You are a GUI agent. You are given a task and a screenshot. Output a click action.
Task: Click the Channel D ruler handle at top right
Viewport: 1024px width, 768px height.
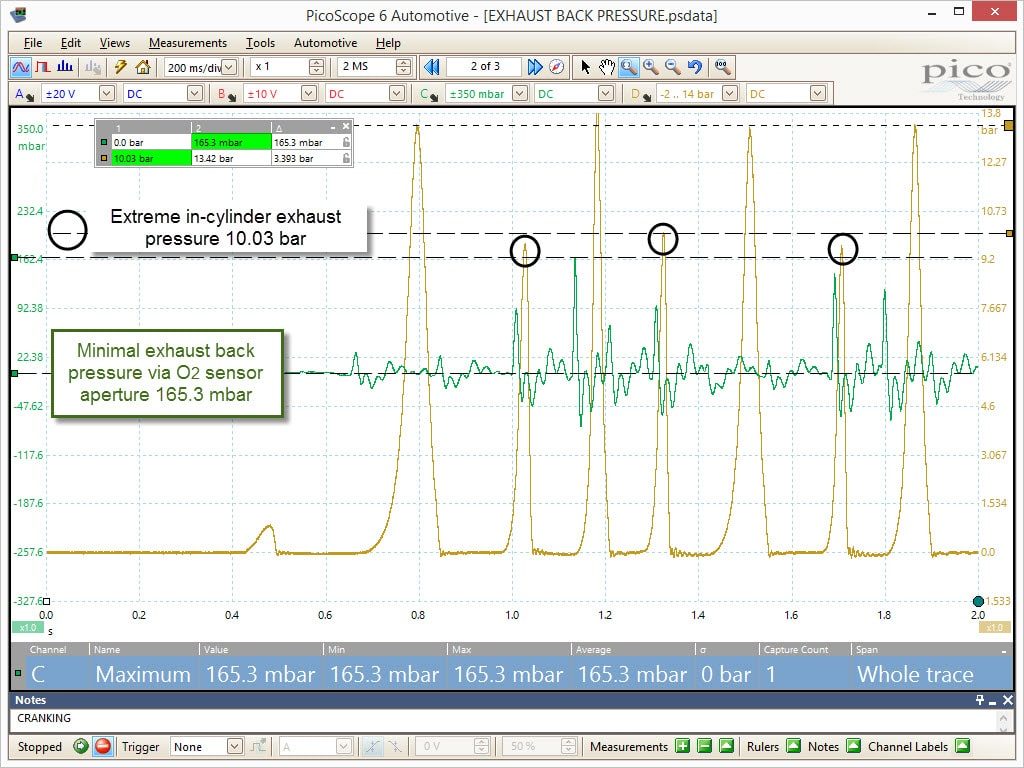coord(1009,125)
